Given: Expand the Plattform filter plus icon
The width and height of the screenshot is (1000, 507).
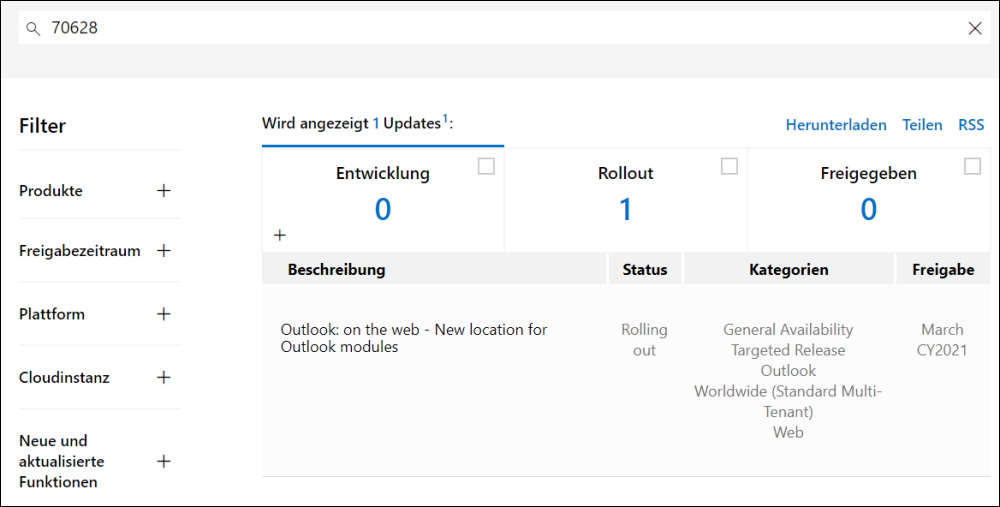Looking at the screenshot, I should [x=164, y=314].
